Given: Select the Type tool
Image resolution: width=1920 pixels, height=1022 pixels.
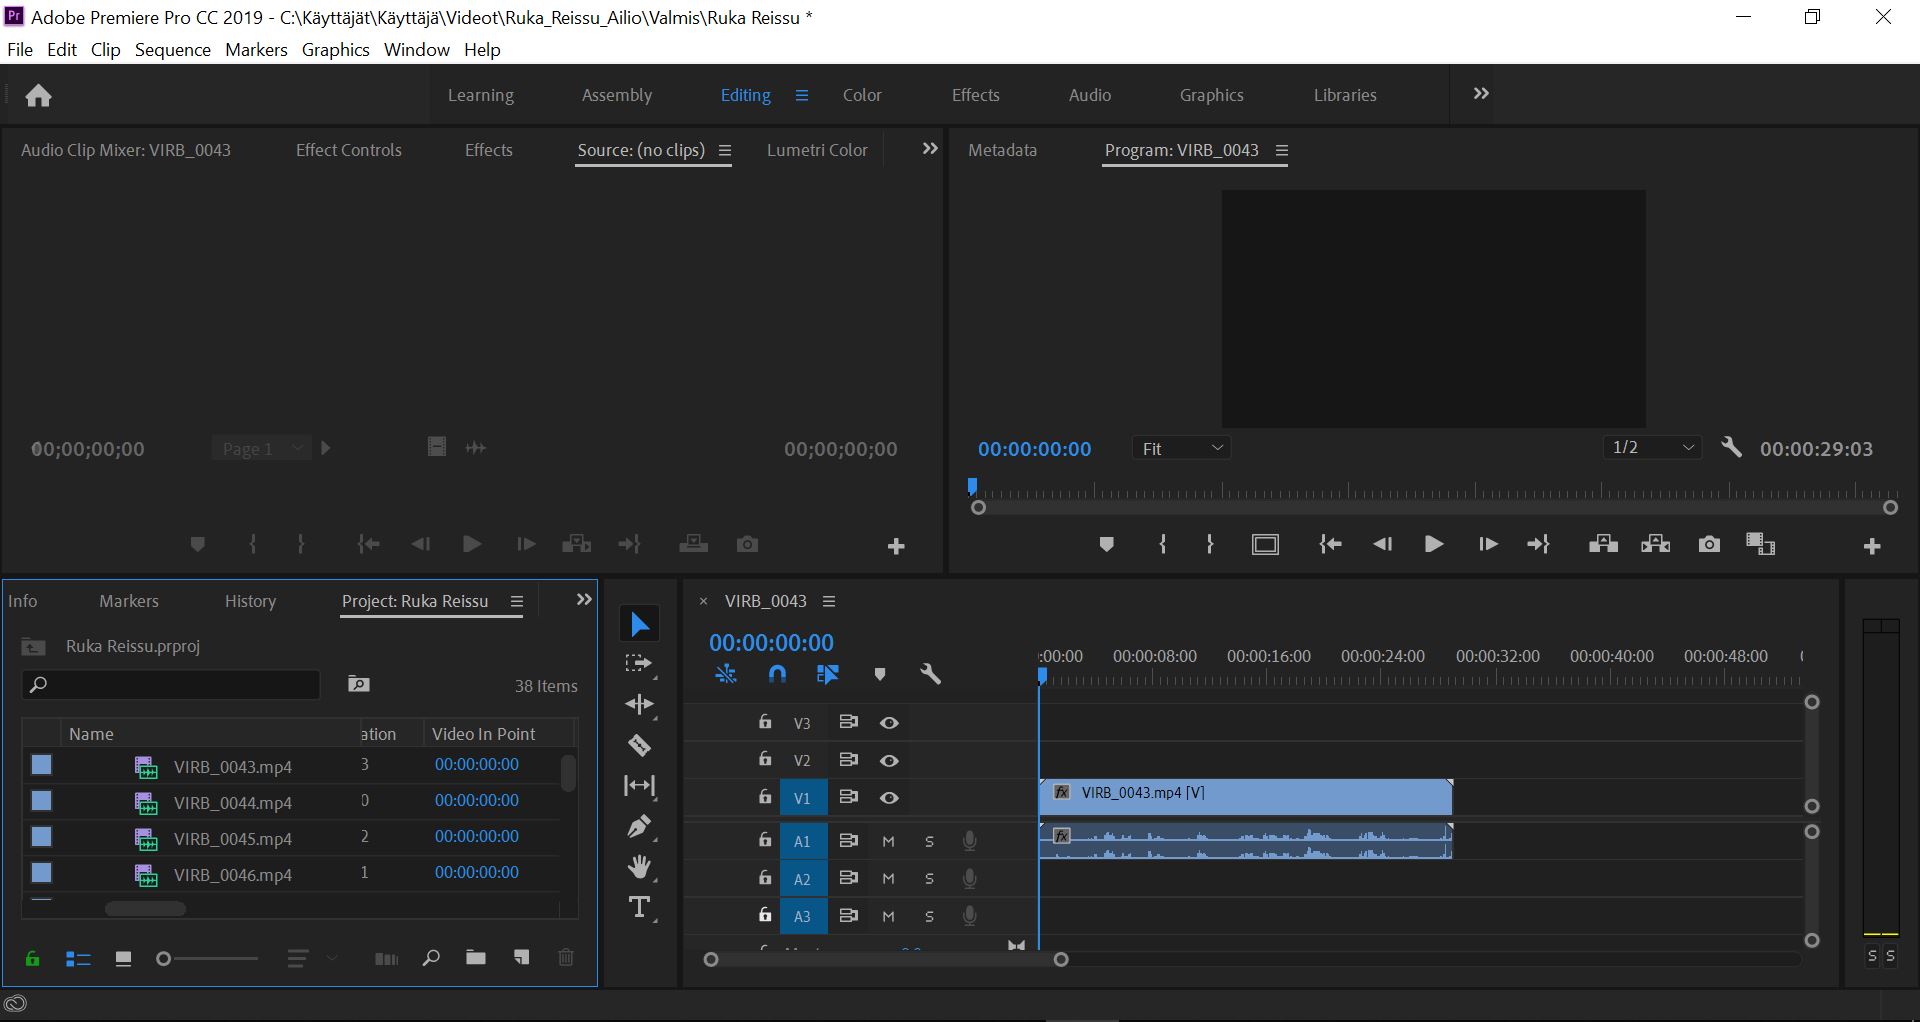Looking at the screenshot, I should 639,908.
